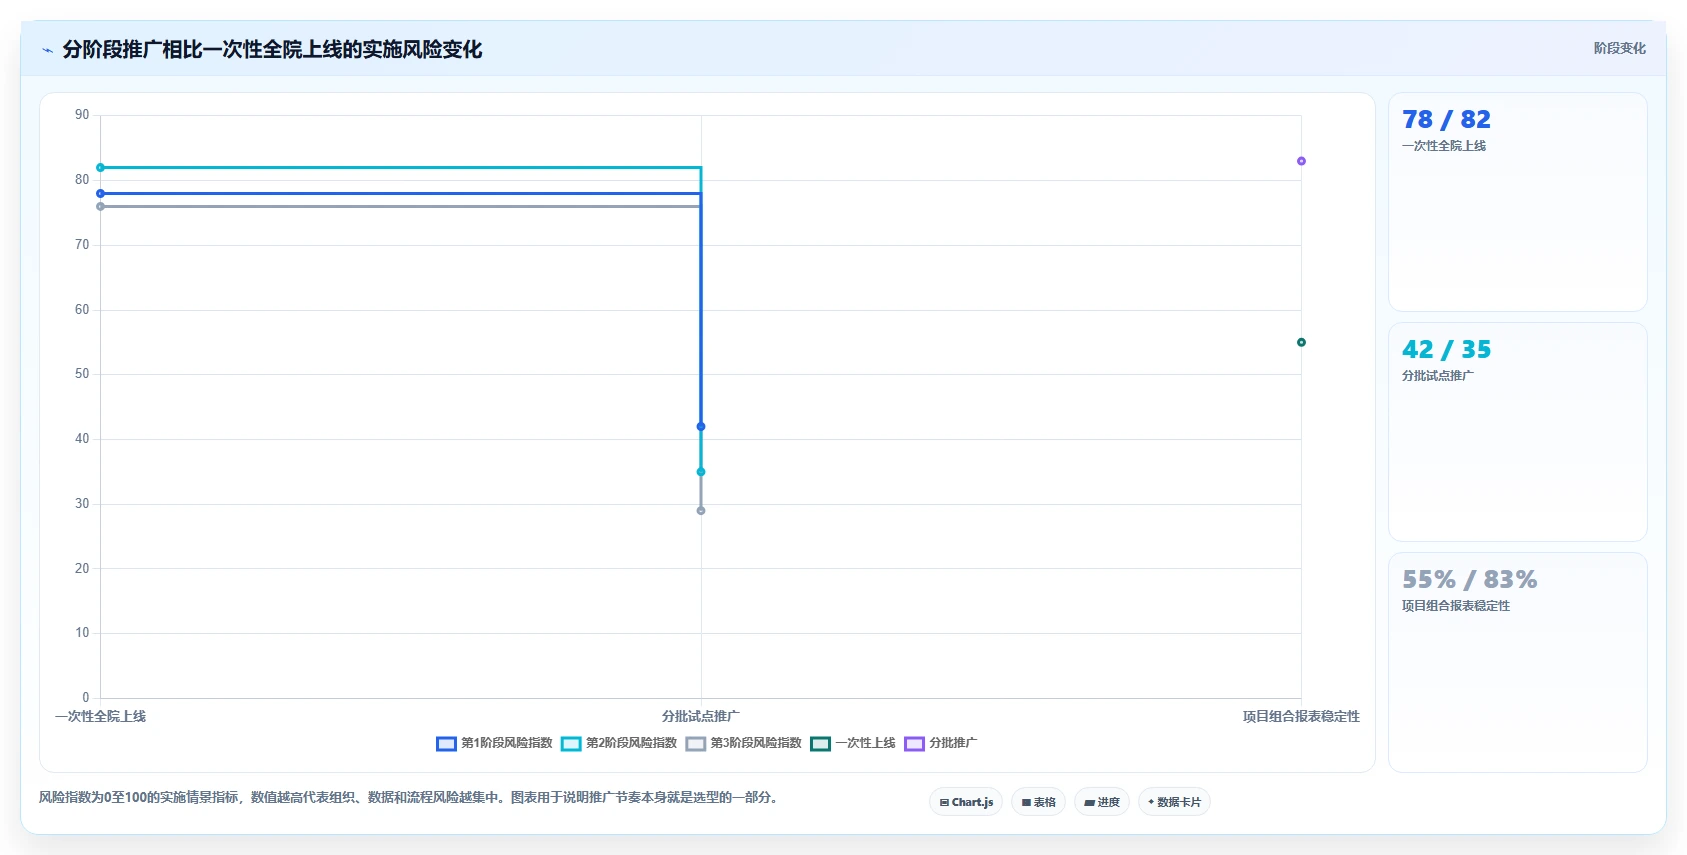Click the y-axis tick label 50
The width and height of the screenshot is (1687, 855).
click(x=82, y=374)
